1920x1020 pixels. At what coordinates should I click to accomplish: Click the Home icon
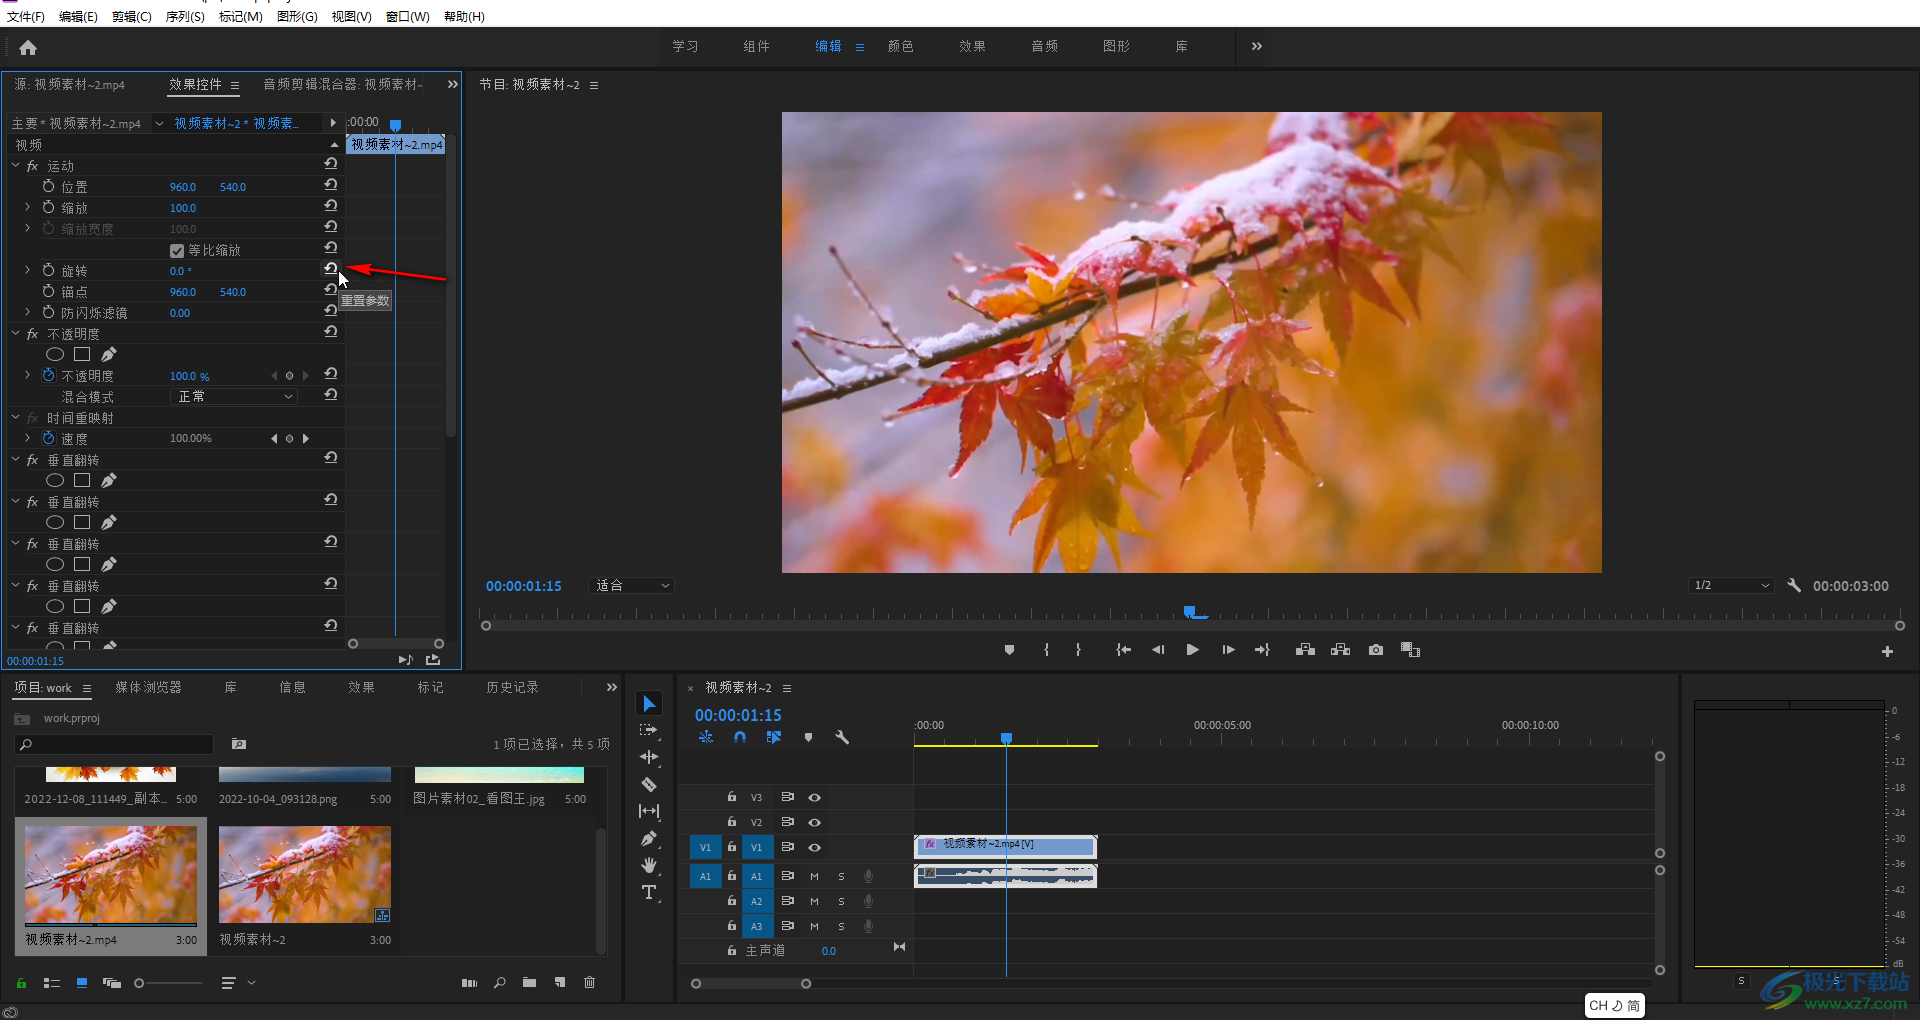[28, 47]
